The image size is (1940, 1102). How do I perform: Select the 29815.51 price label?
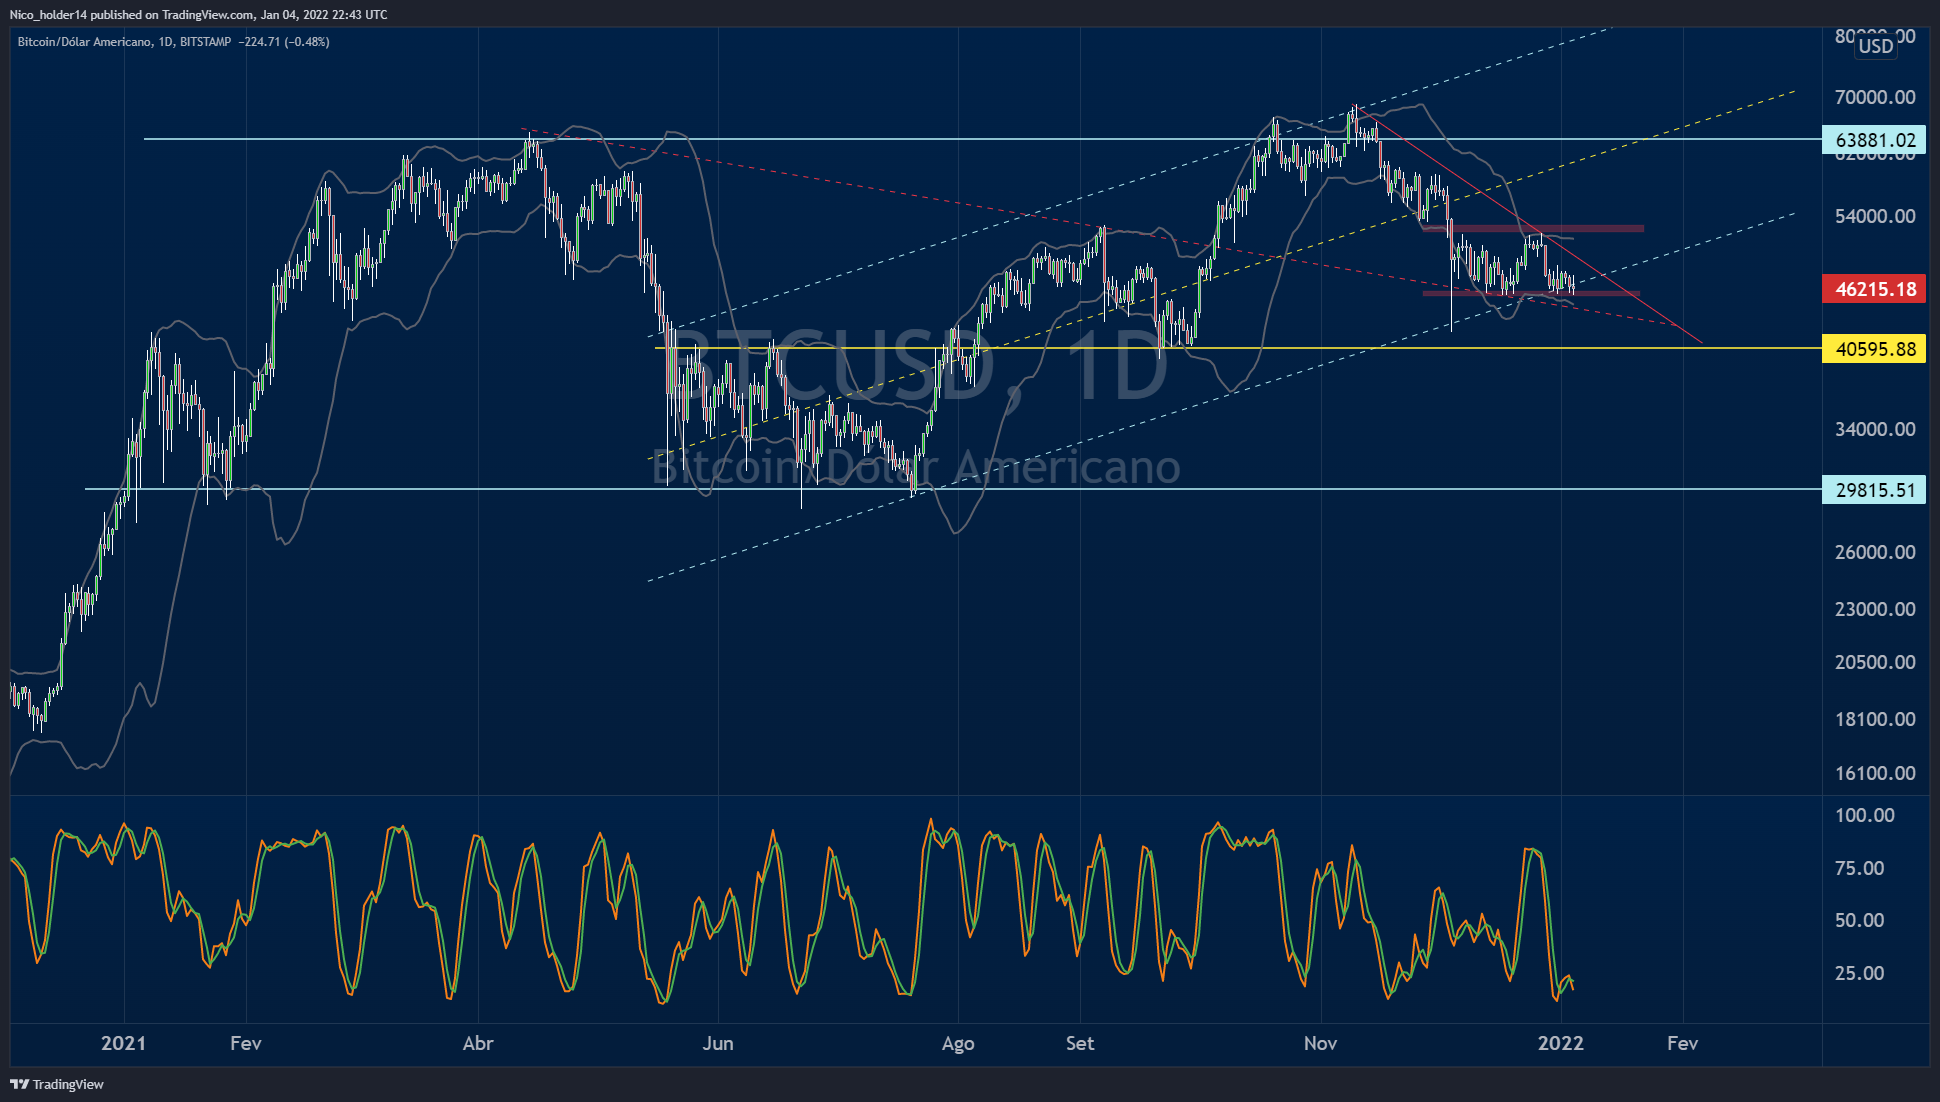click(x=1874, y=490)
